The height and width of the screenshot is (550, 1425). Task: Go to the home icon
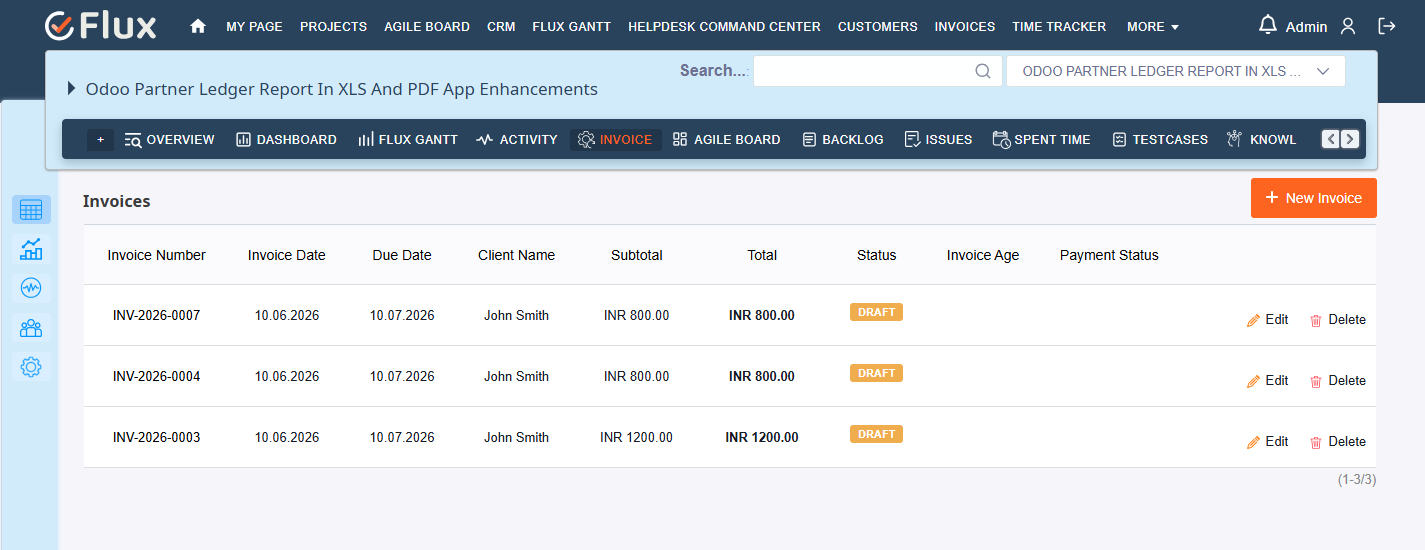[198, 27]
